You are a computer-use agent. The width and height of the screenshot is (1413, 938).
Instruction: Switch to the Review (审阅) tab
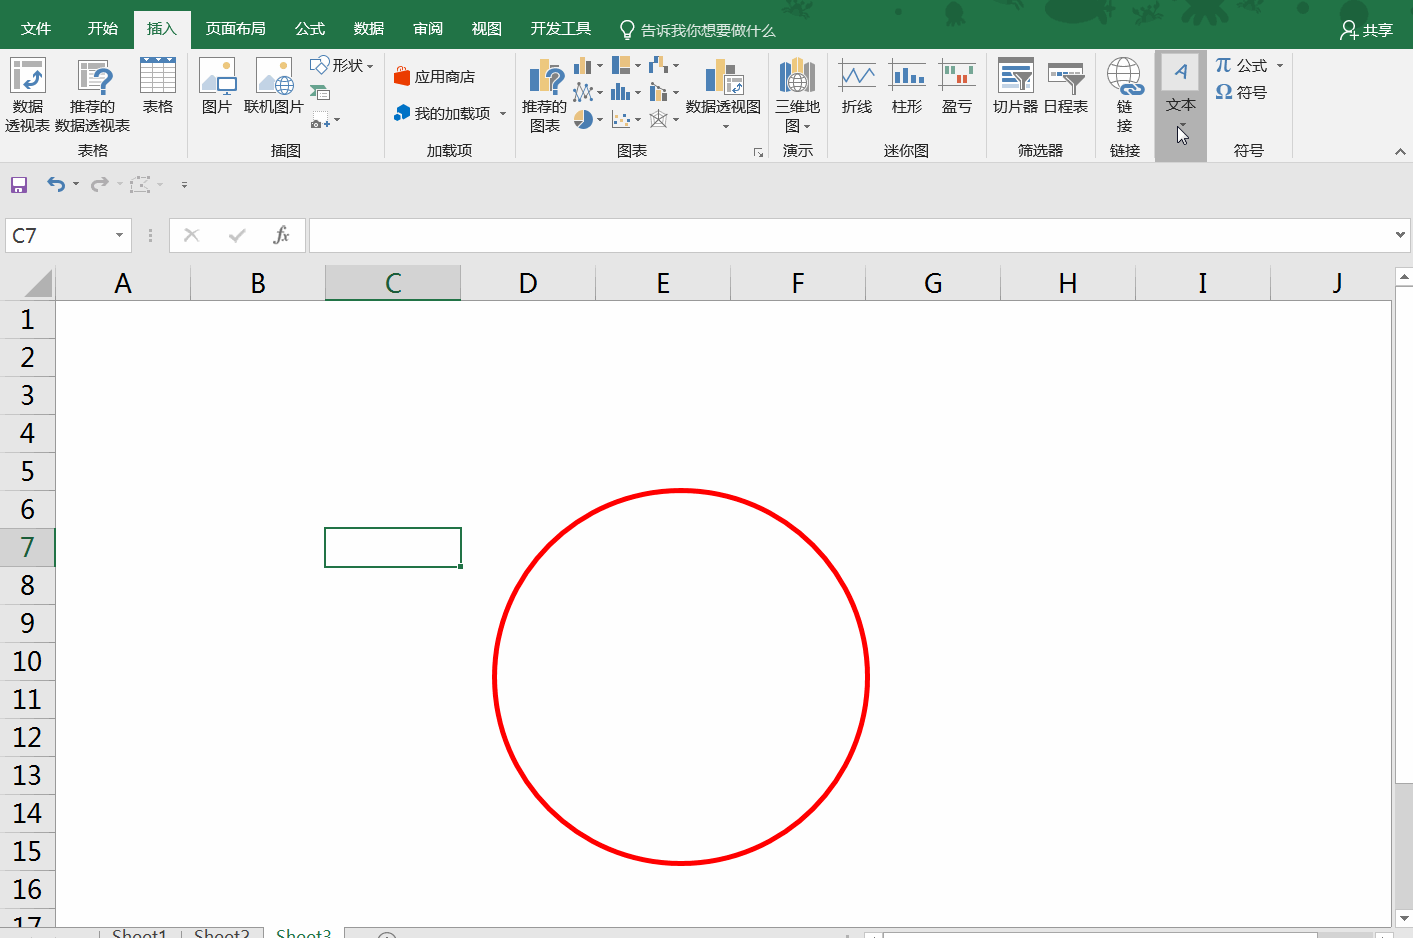coord(428,29)
